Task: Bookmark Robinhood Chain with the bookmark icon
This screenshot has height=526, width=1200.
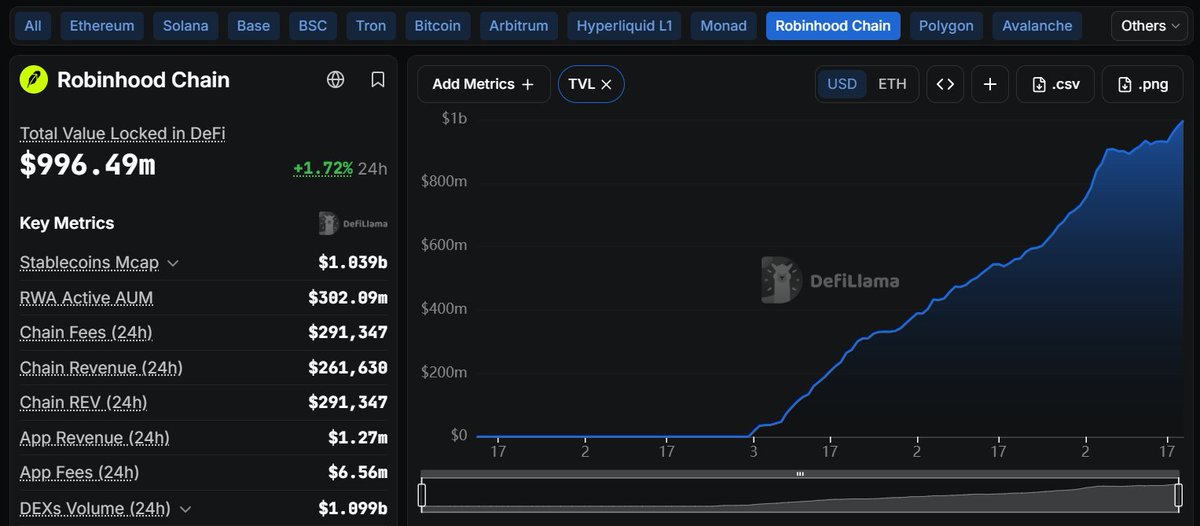Action: 378,80
